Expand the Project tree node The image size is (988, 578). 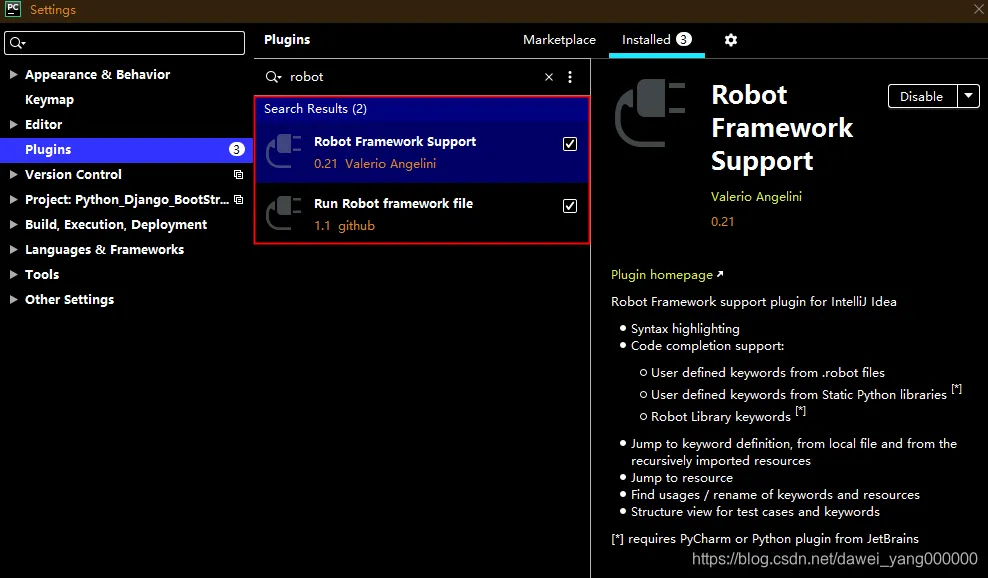13,199
